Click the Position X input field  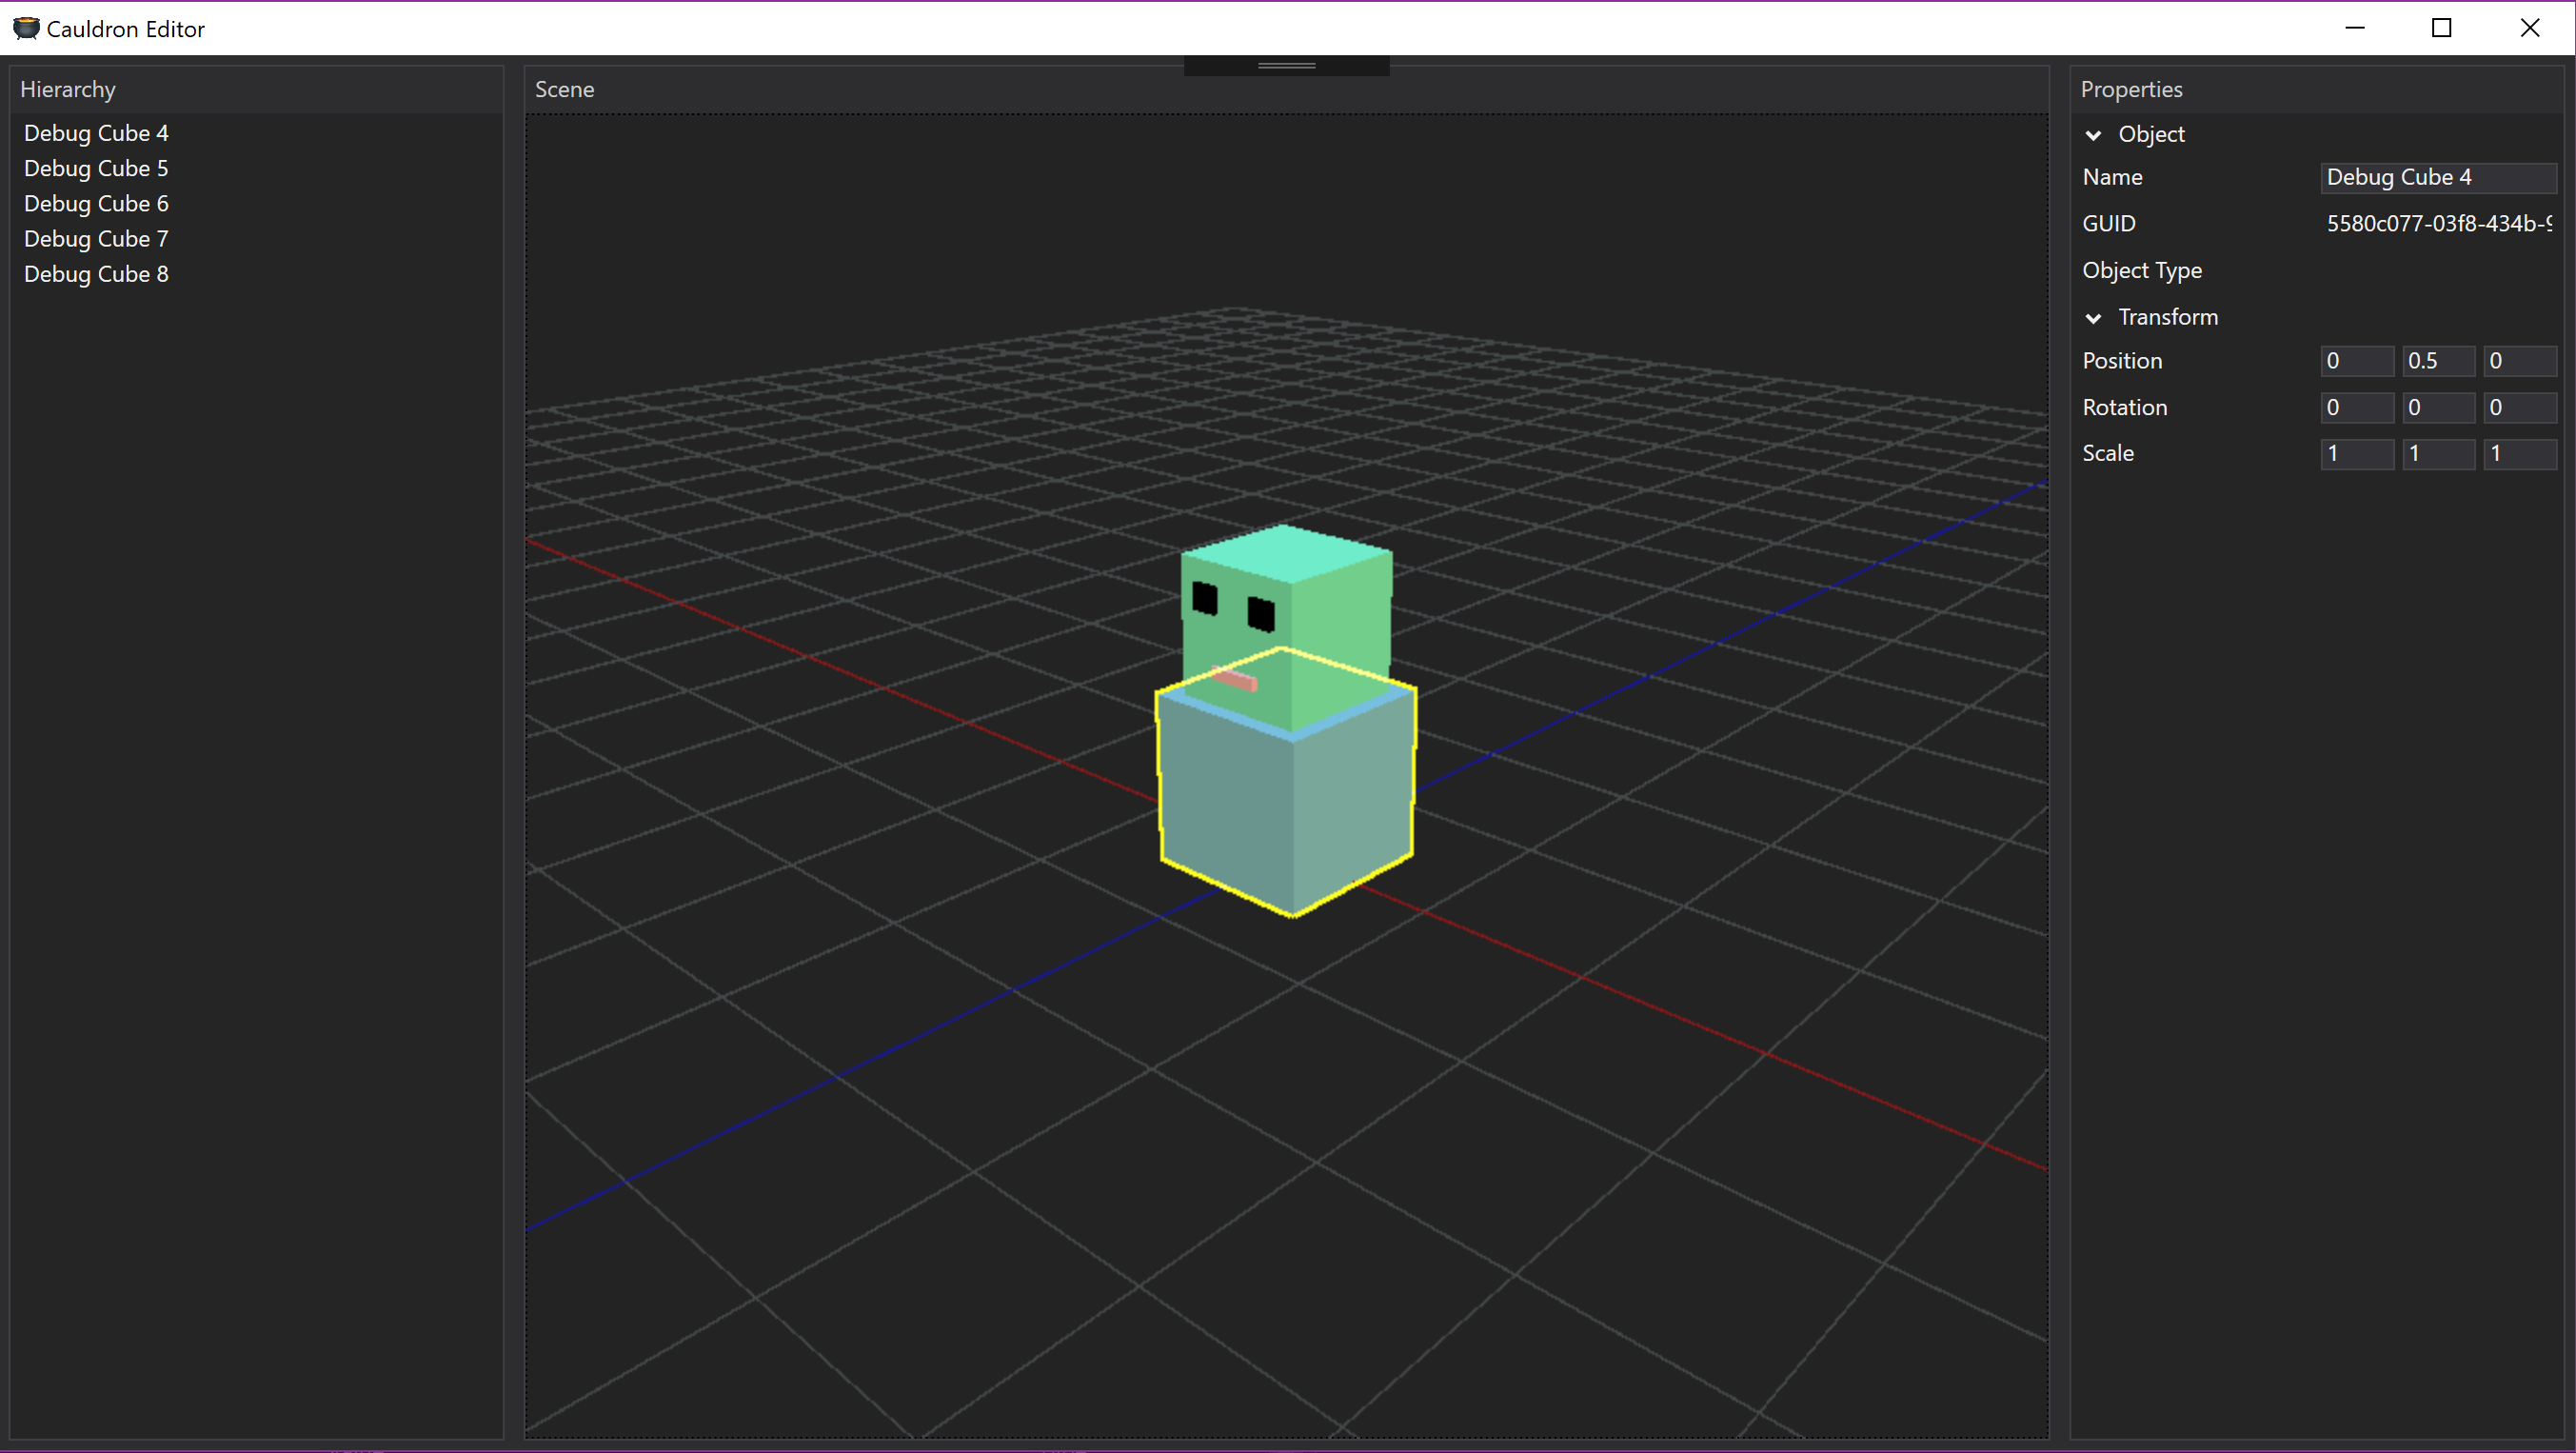(2355, 361)
